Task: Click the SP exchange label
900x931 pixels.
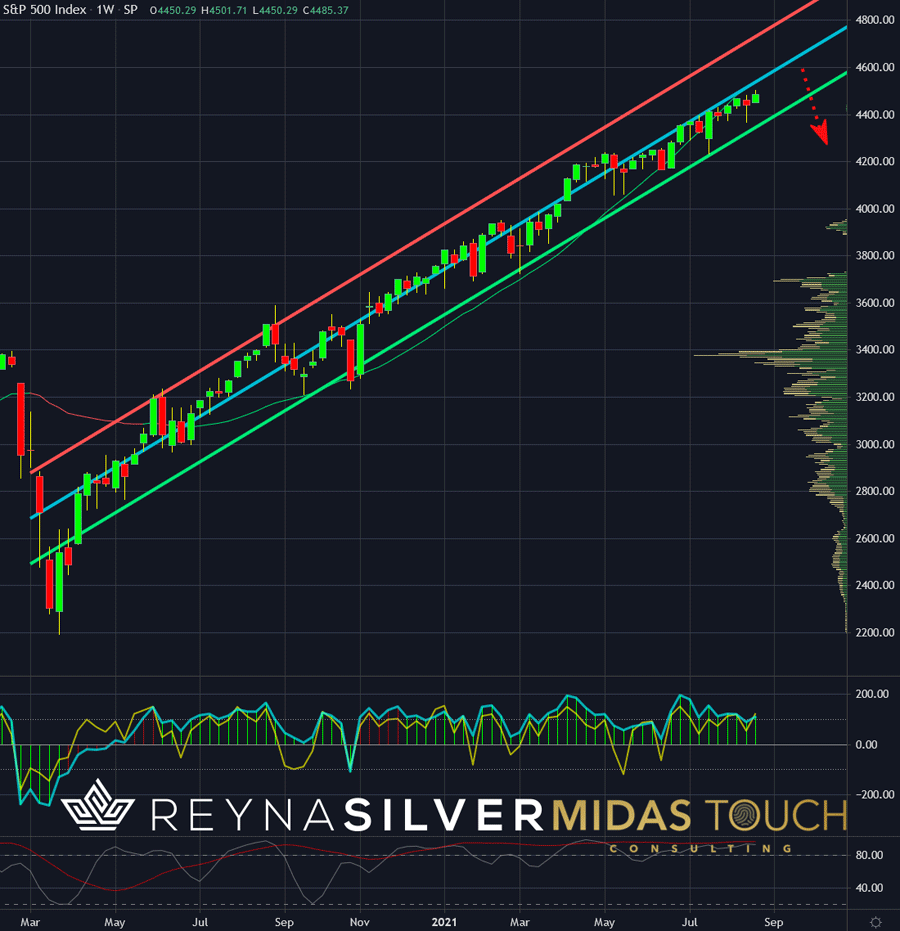Action: coord(130,9)
